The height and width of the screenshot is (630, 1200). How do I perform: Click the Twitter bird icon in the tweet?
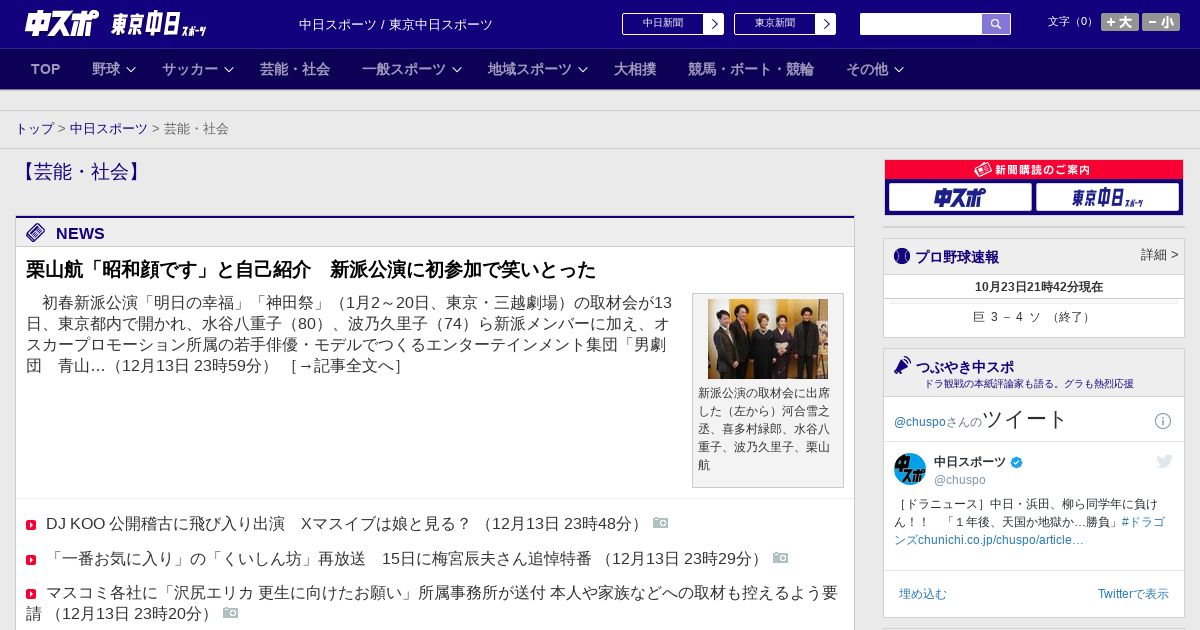tap(1164, 461)
